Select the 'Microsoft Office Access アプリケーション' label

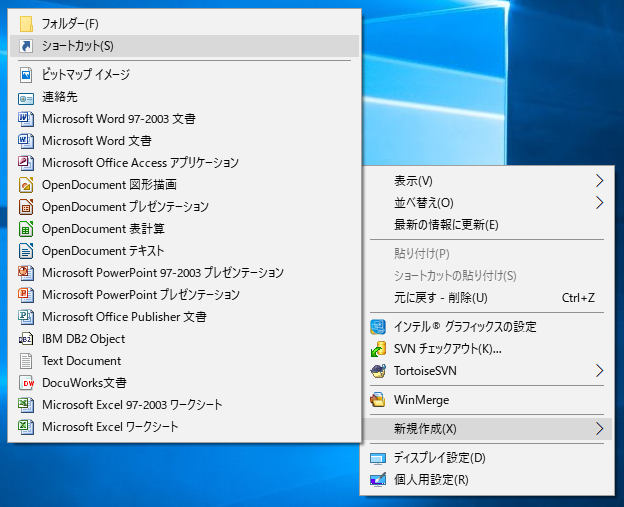coord(140,163)
